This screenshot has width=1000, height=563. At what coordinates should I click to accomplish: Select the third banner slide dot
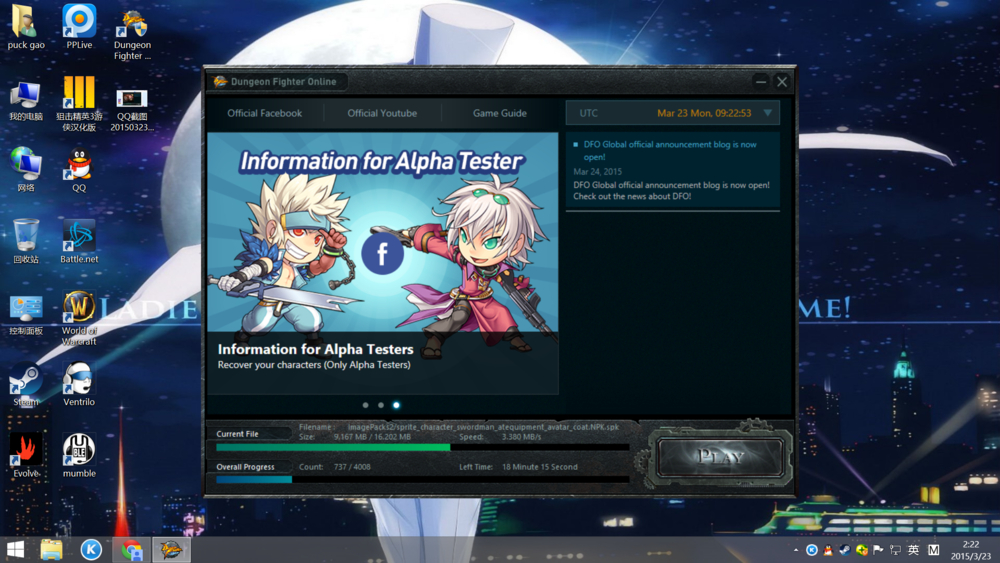point(396,405)
